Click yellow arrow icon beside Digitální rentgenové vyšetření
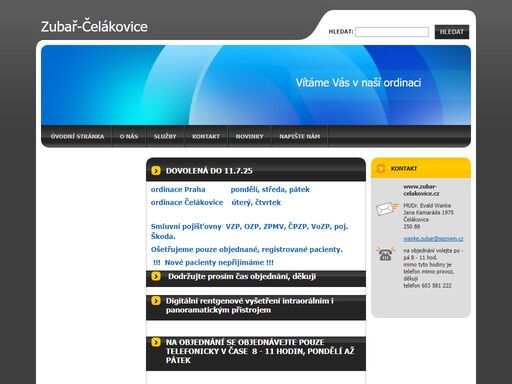 point(156,301)
